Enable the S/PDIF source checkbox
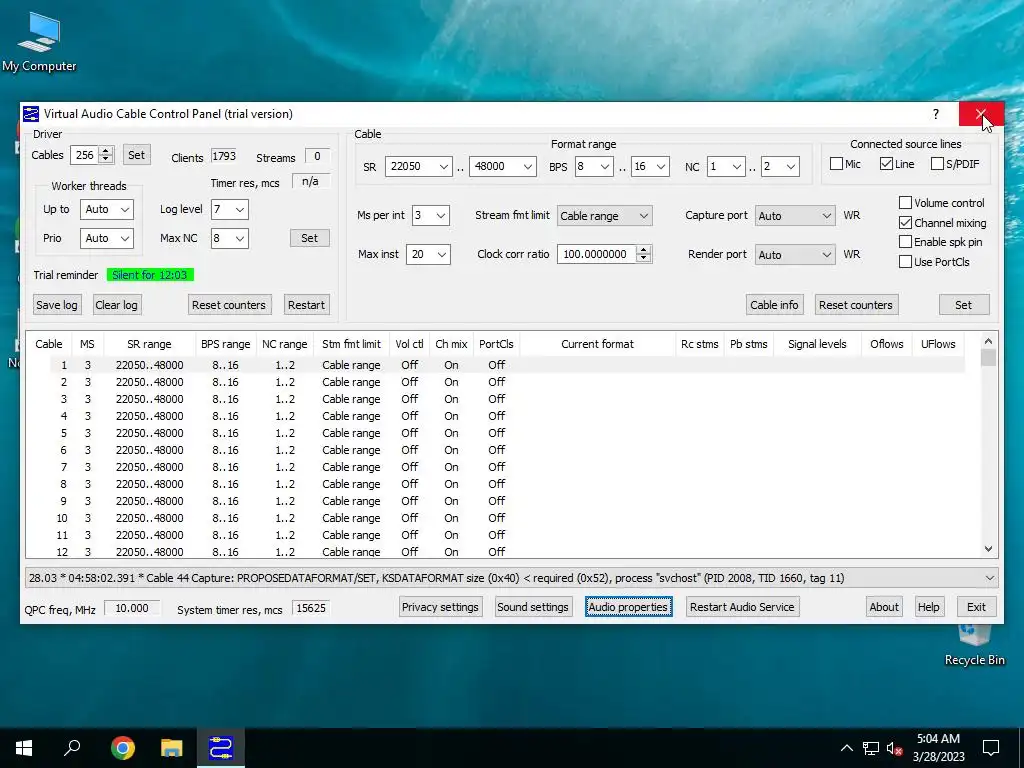The width and height of the screenshot is (1024, 768). pos(937,164)
